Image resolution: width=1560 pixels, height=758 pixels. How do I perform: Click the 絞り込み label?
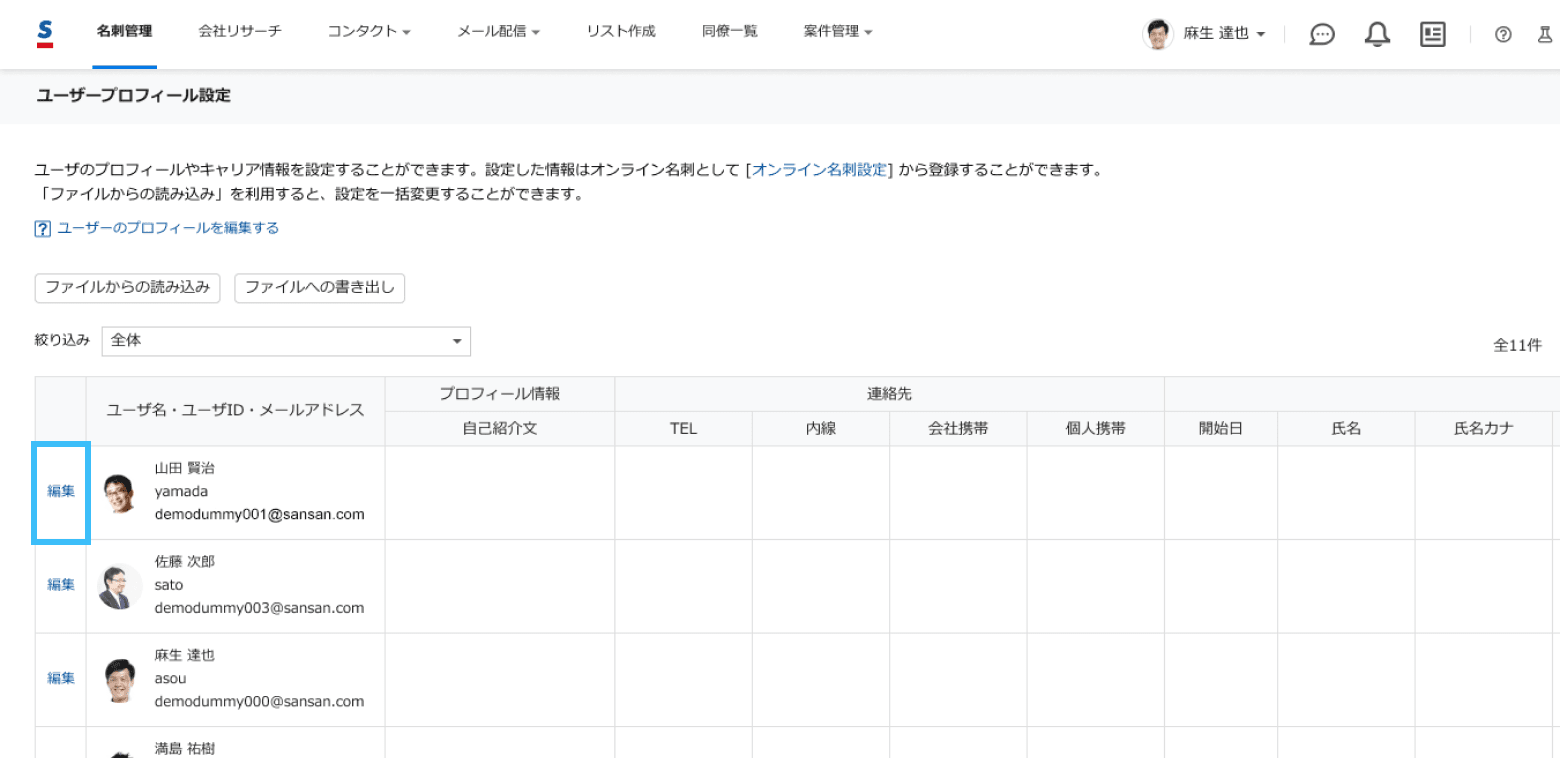(63, 341)
